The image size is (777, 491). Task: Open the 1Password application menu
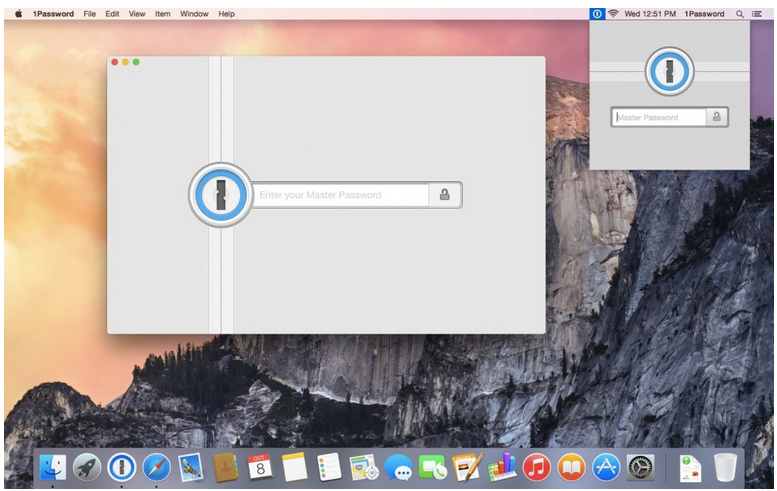point(53,14)
